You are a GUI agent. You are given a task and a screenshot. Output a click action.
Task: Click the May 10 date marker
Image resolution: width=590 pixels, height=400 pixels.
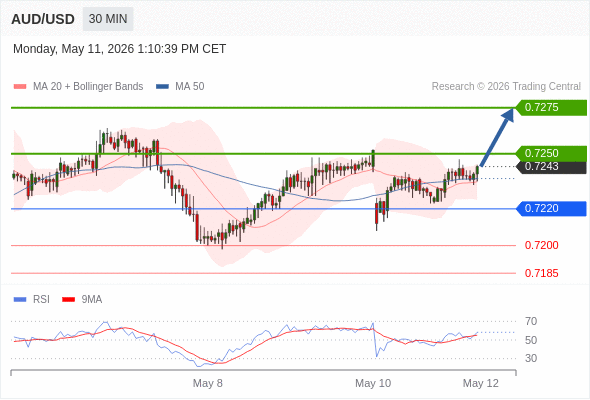point(373,383)
